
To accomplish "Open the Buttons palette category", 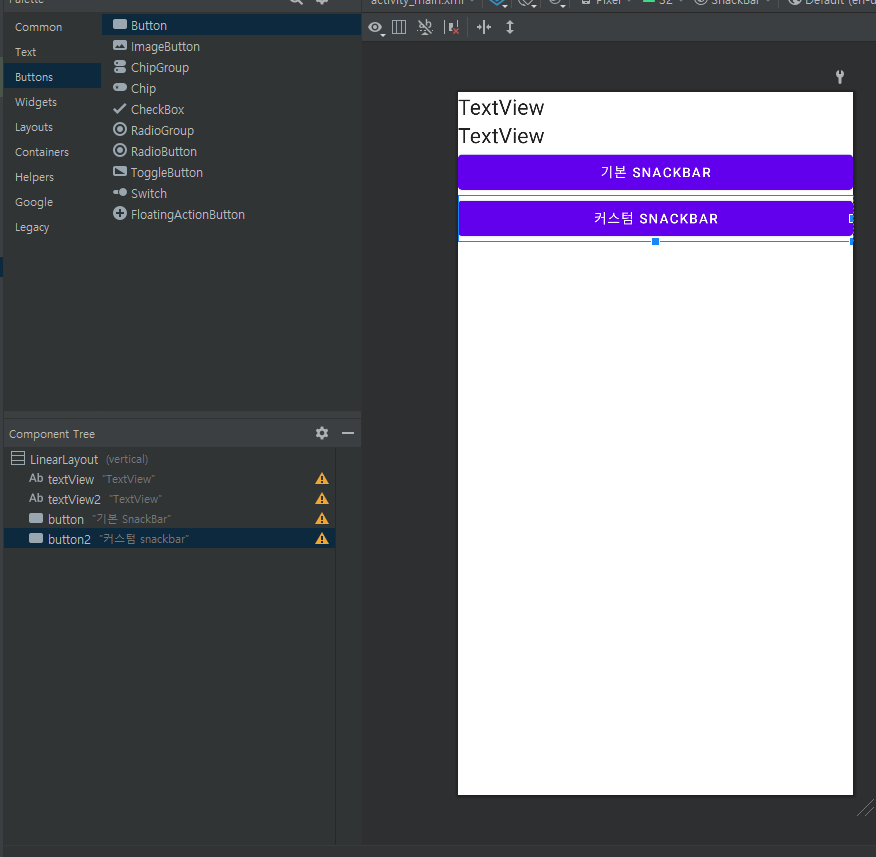I will click(x=53, y=77).
